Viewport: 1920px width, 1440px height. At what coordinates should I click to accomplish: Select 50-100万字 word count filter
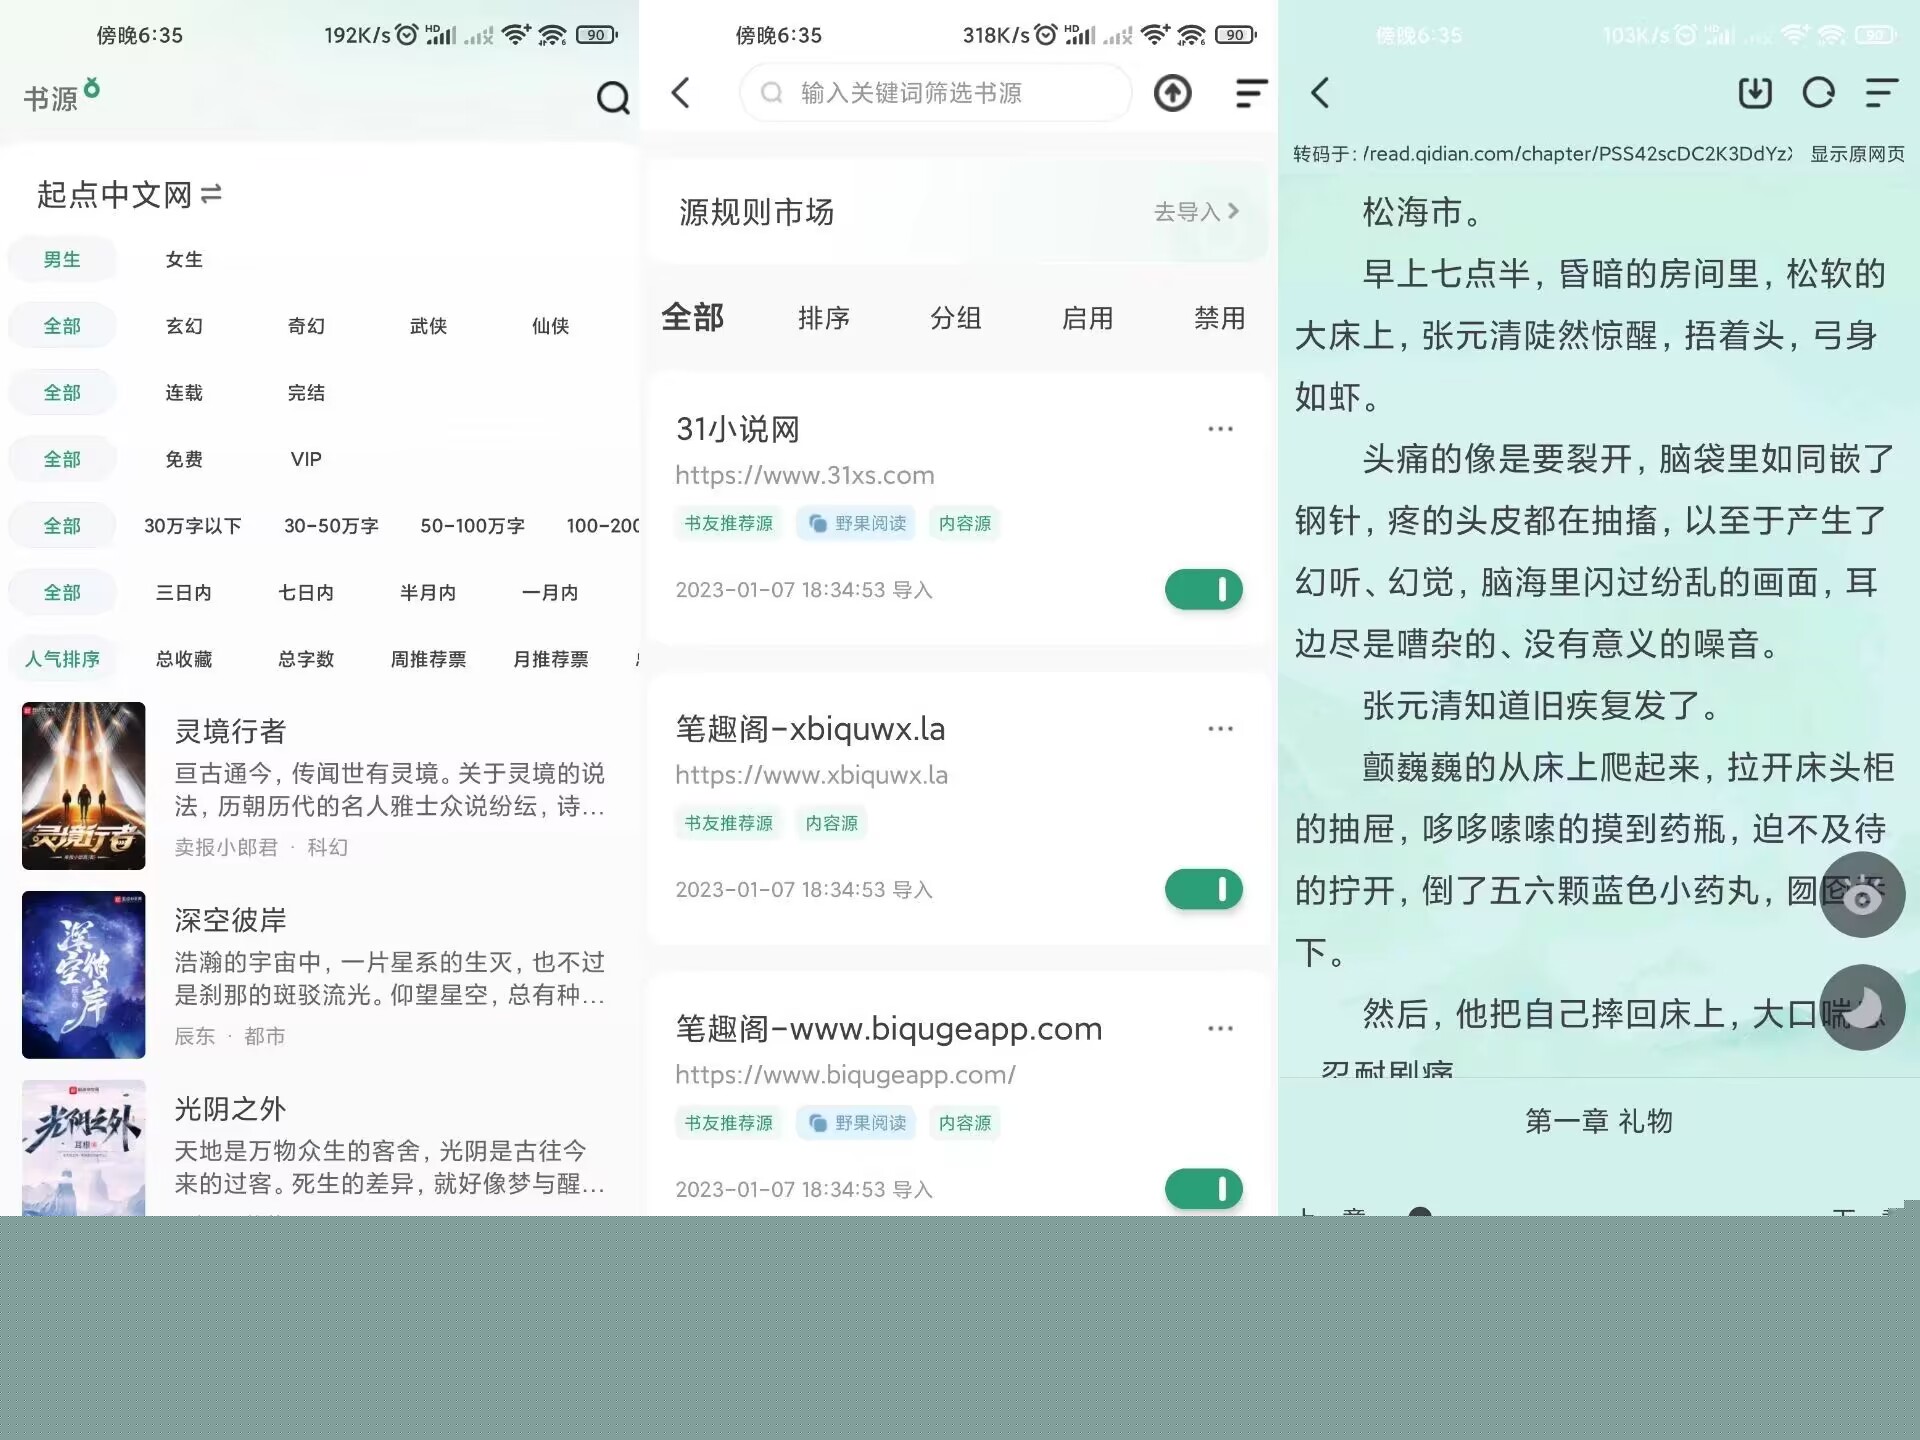pos(472,526)
